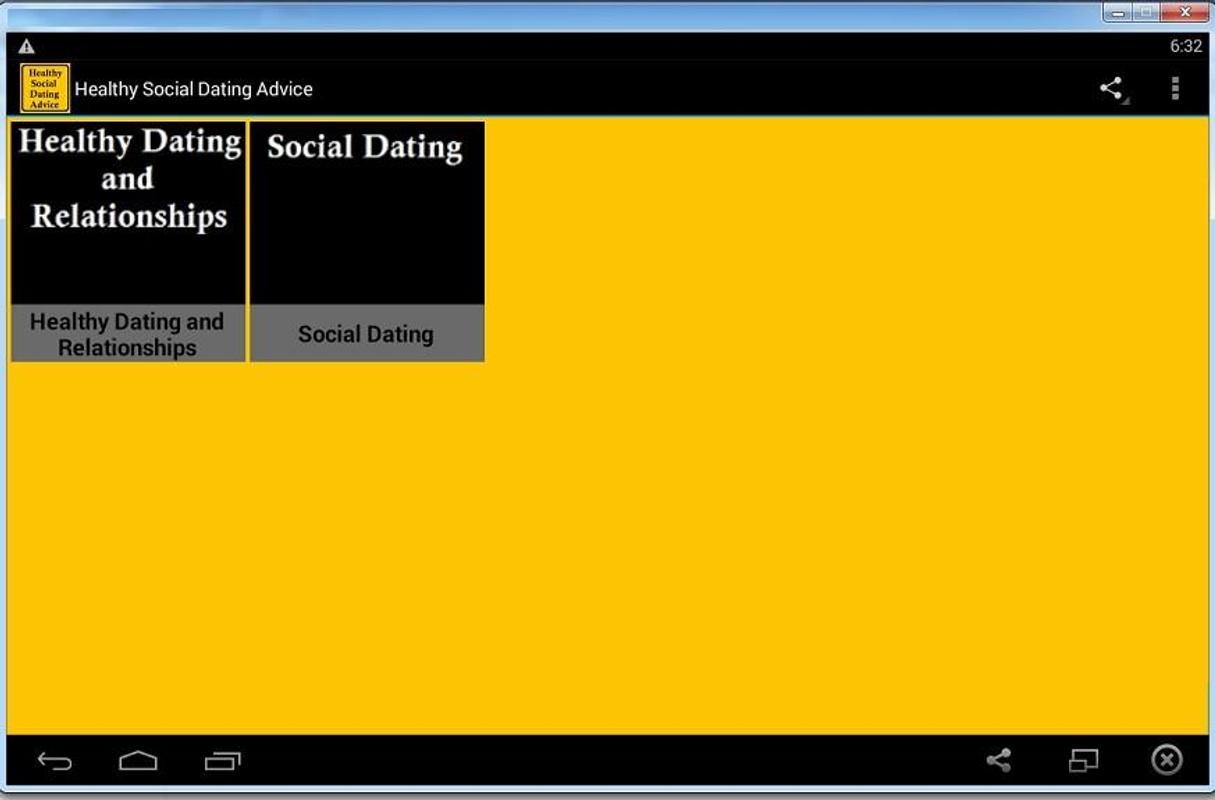1215x800 pixels.
Task: Maximize the emulator window
Action: pyautogui.click(x=1146, y=13)
